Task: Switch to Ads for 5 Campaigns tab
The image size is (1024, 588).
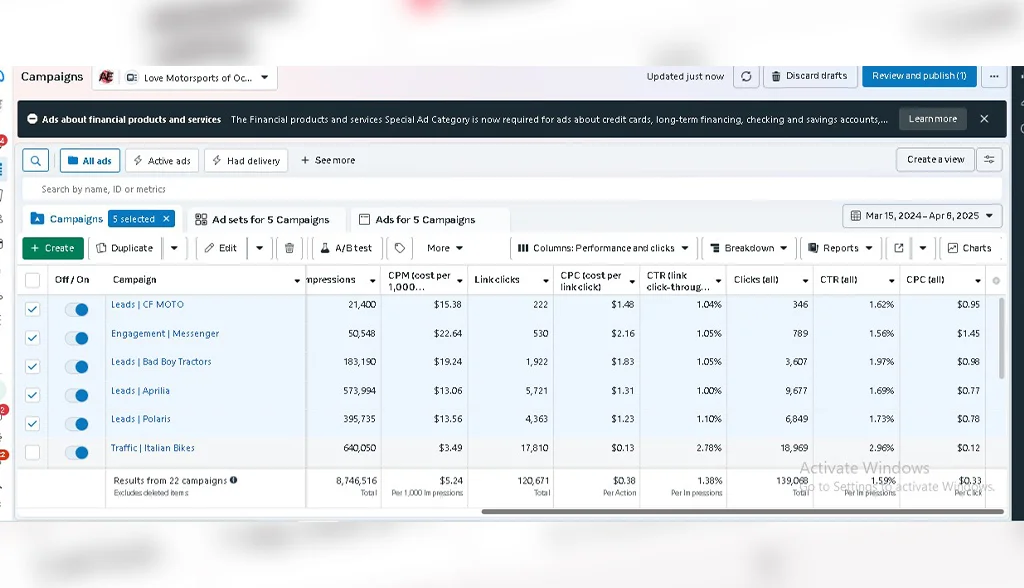Action: point(426,220)
